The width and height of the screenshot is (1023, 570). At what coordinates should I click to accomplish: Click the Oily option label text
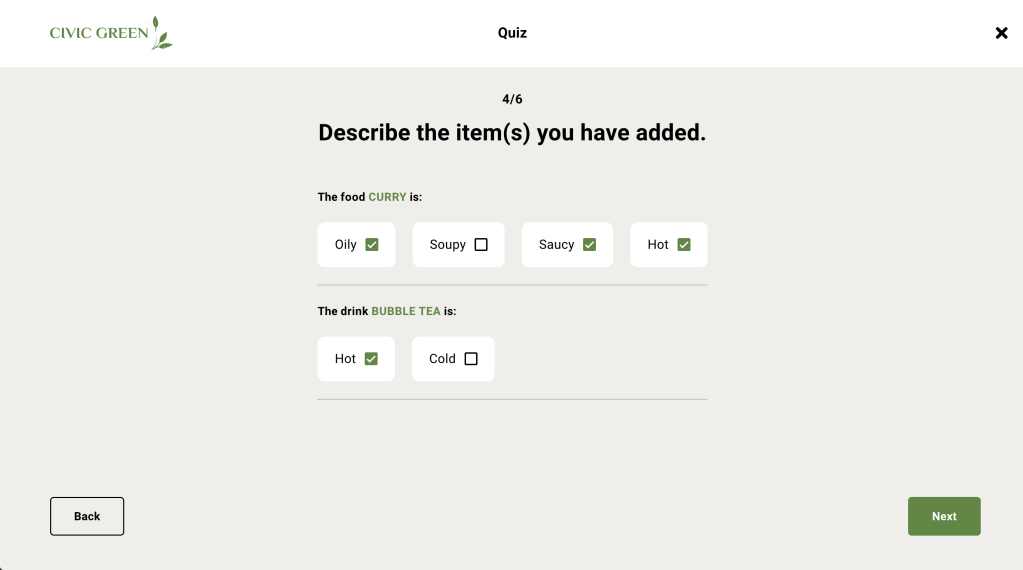click(x=346, y=245)
